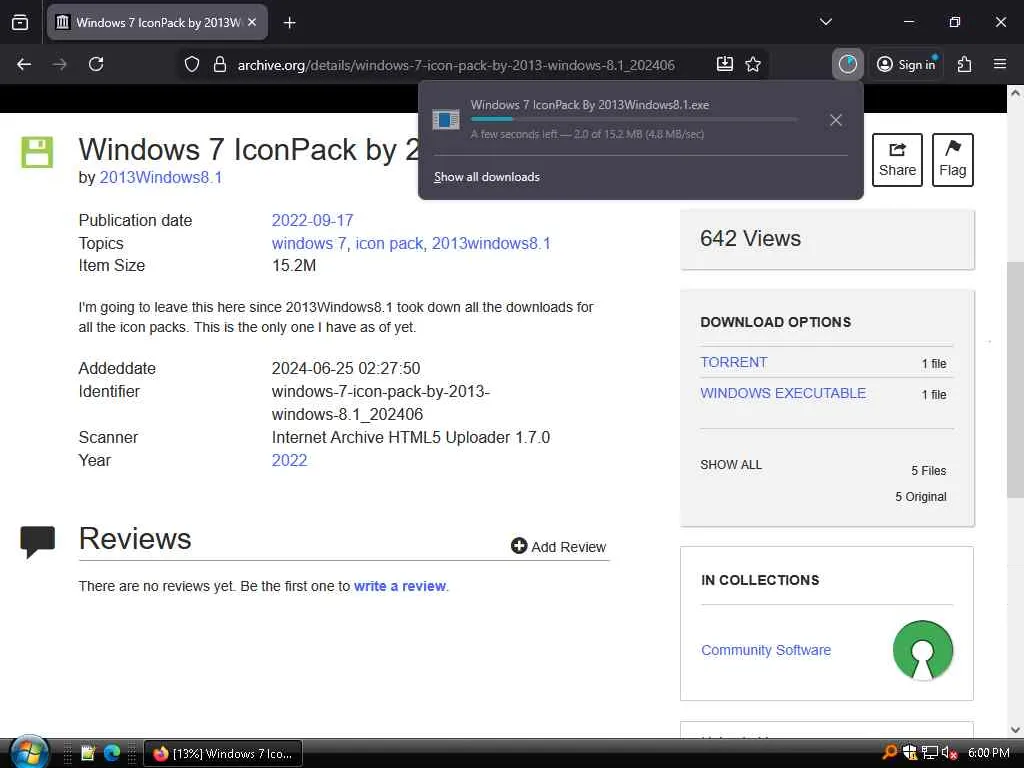Click the Community Software green logo
1024x768 pixels.
923,650
